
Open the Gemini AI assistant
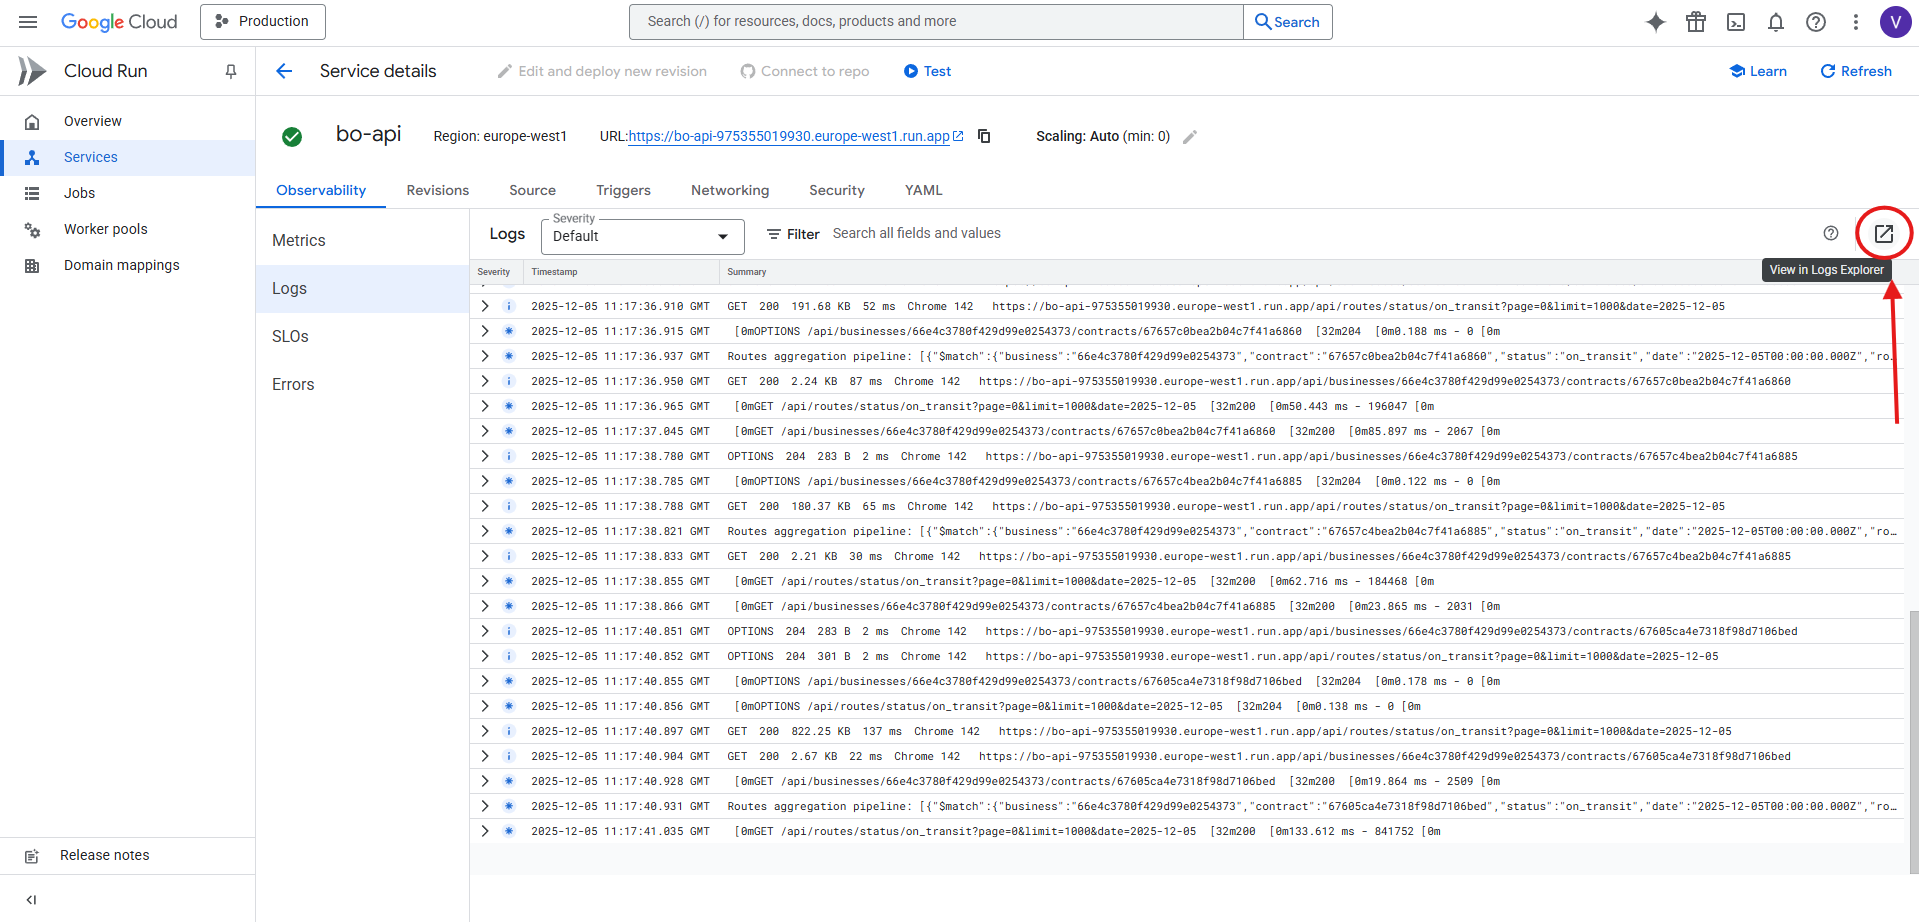point(1656,21)
